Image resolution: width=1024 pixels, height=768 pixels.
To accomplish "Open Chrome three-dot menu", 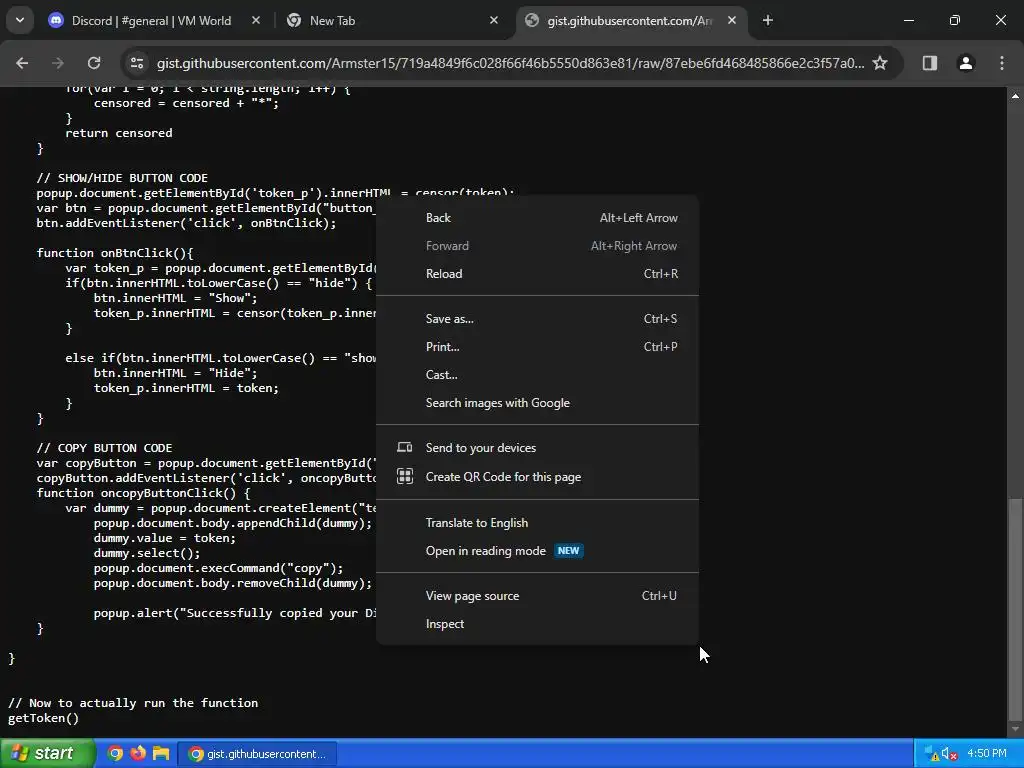I will 1002,63.
